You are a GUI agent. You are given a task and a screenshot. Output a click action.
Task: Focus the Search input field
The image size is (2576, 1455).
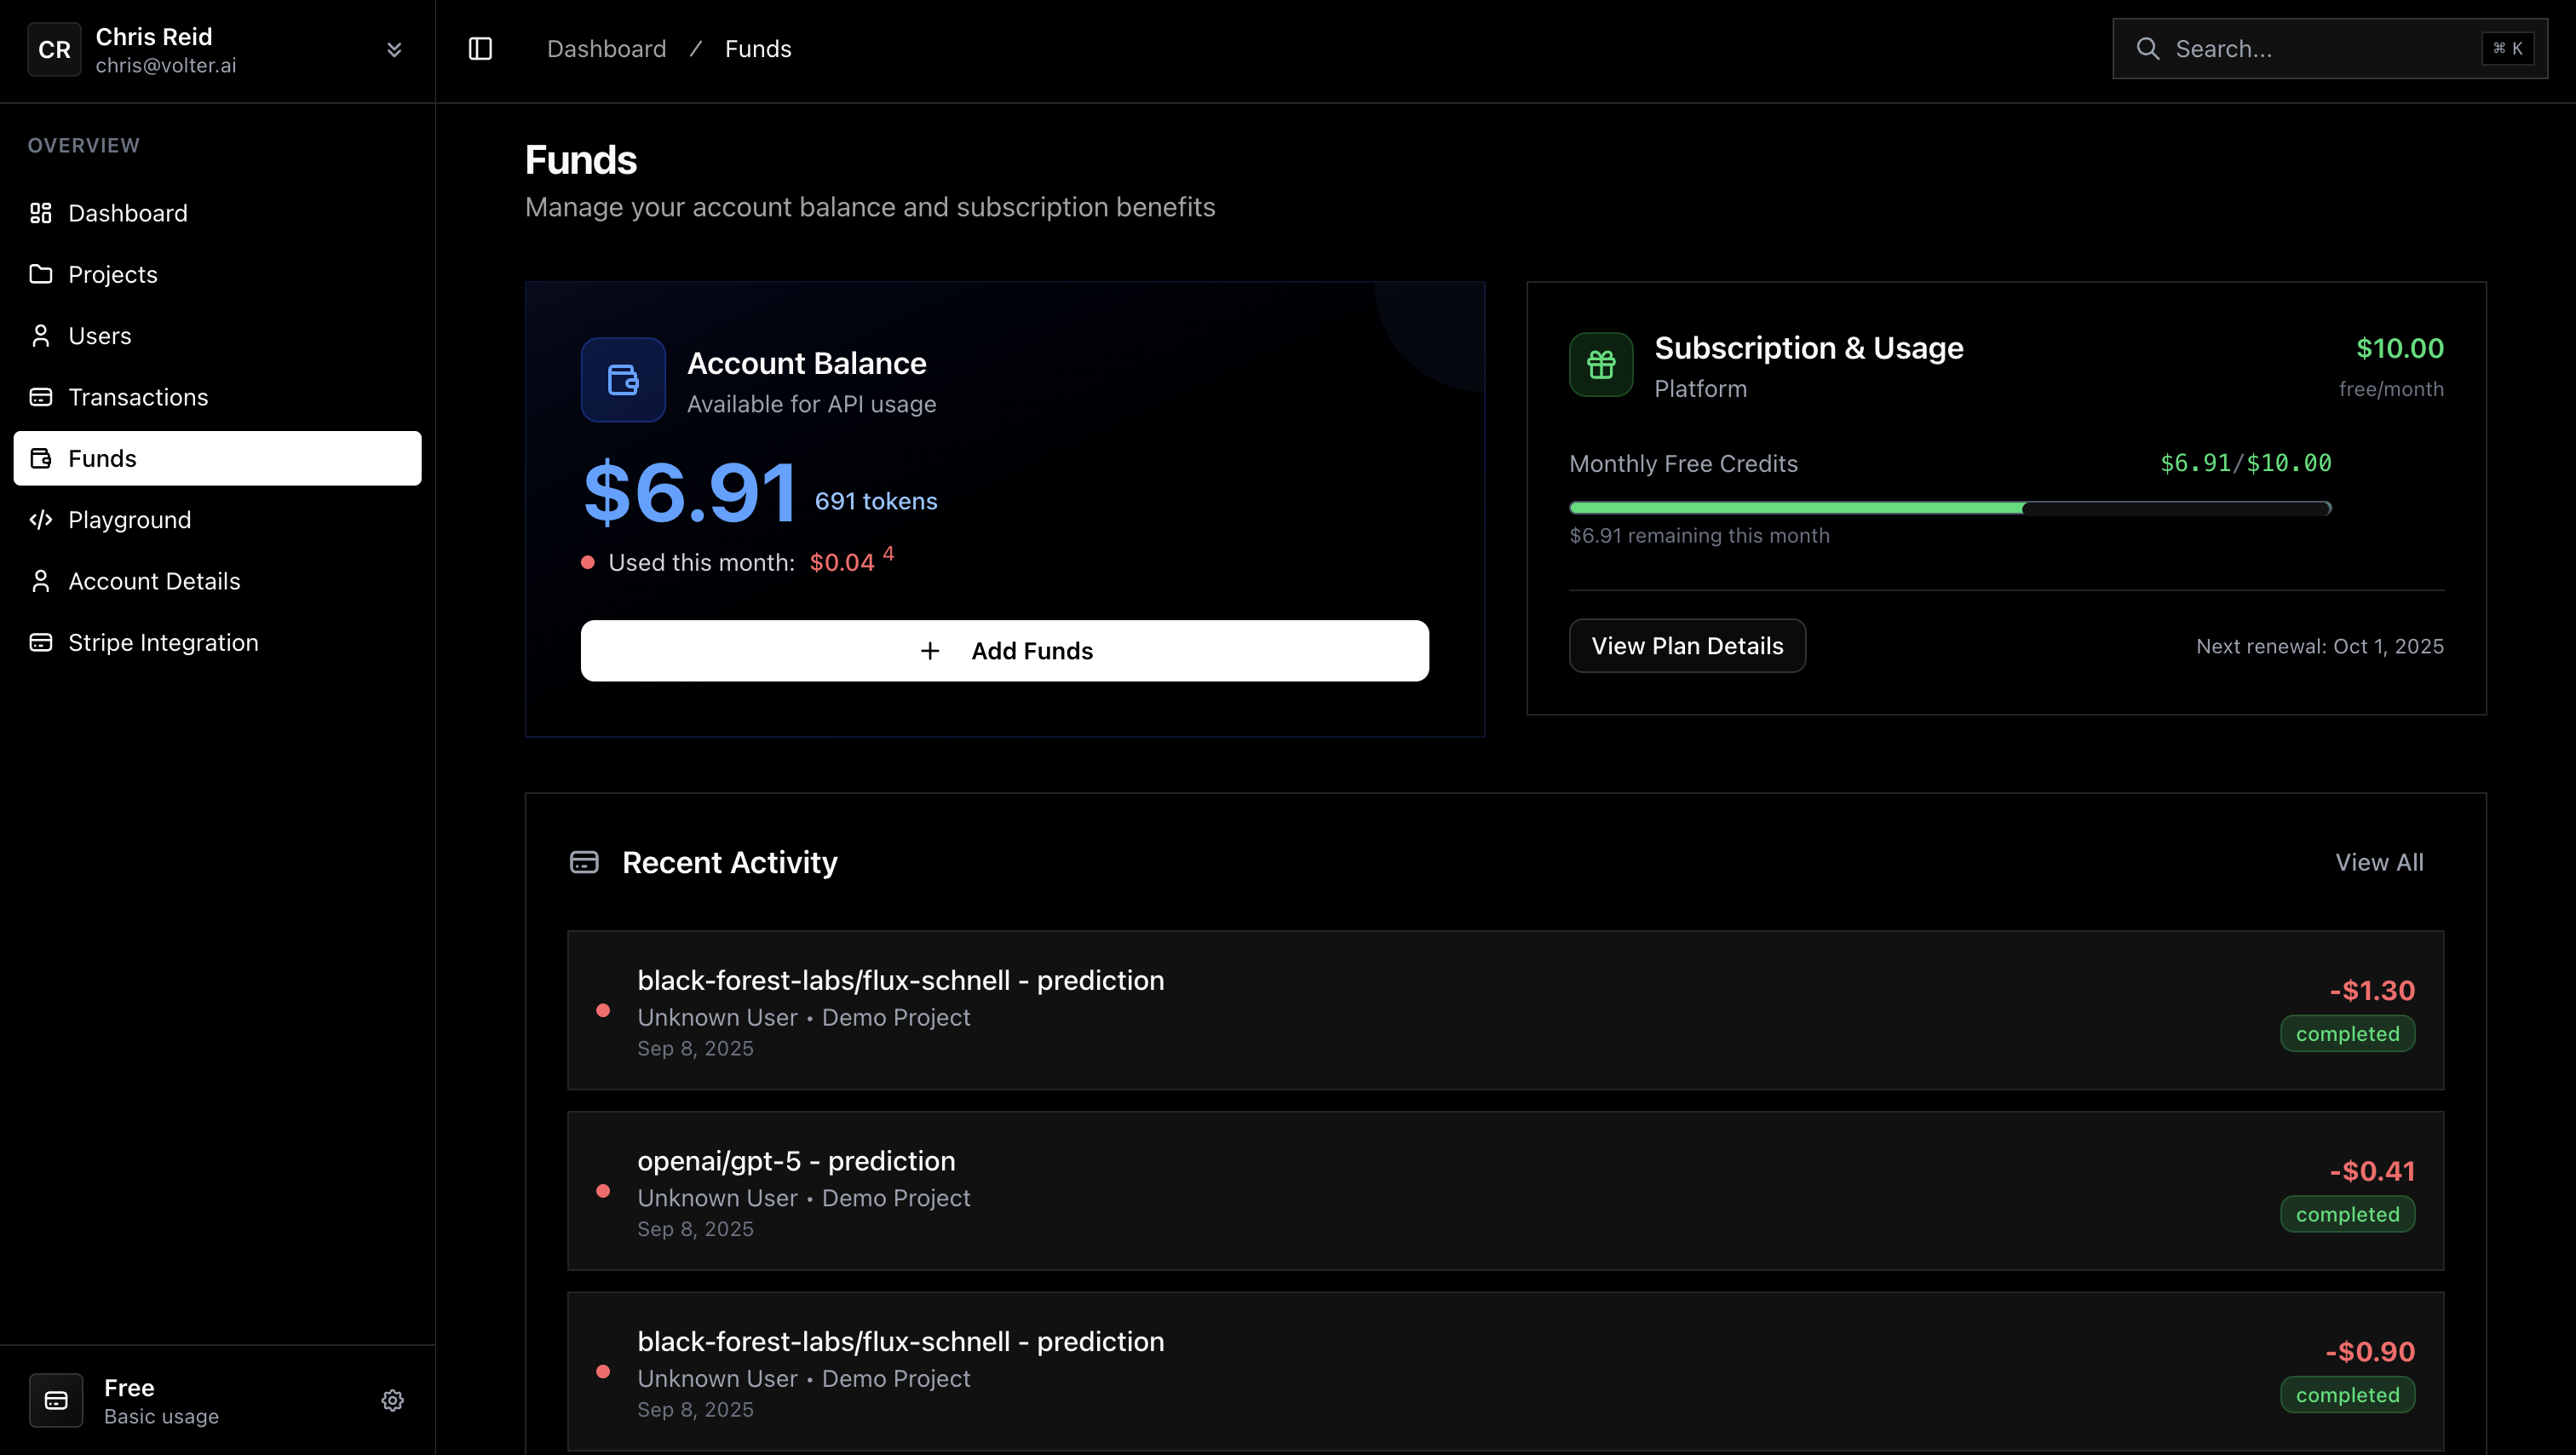[x=2330, y=49]
